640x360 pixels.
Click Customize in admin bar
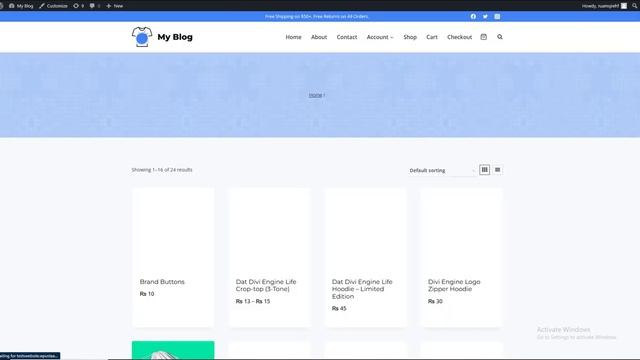(x=53, y=6)
